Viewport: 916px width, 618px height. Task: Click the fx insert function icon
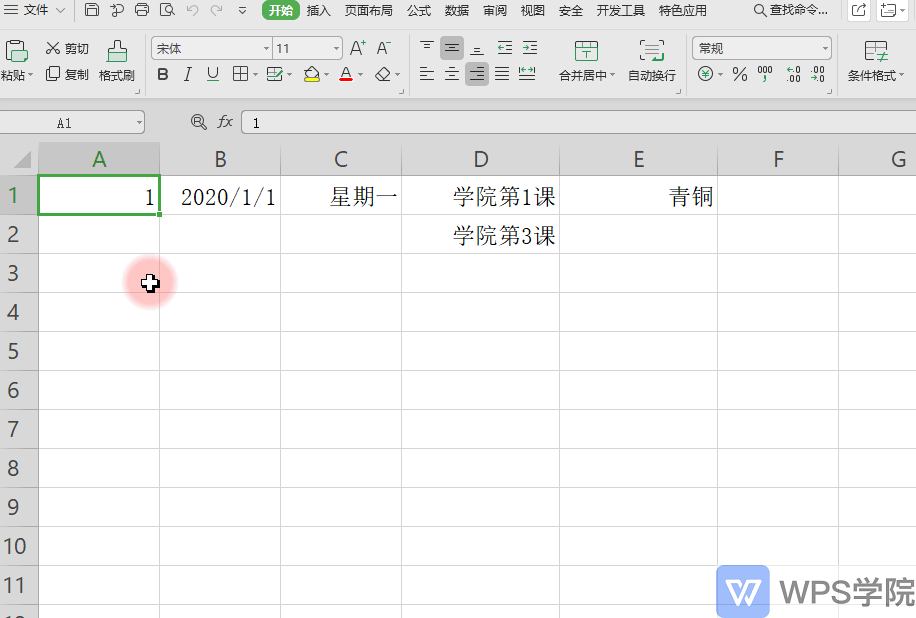[x=225, y=122]
